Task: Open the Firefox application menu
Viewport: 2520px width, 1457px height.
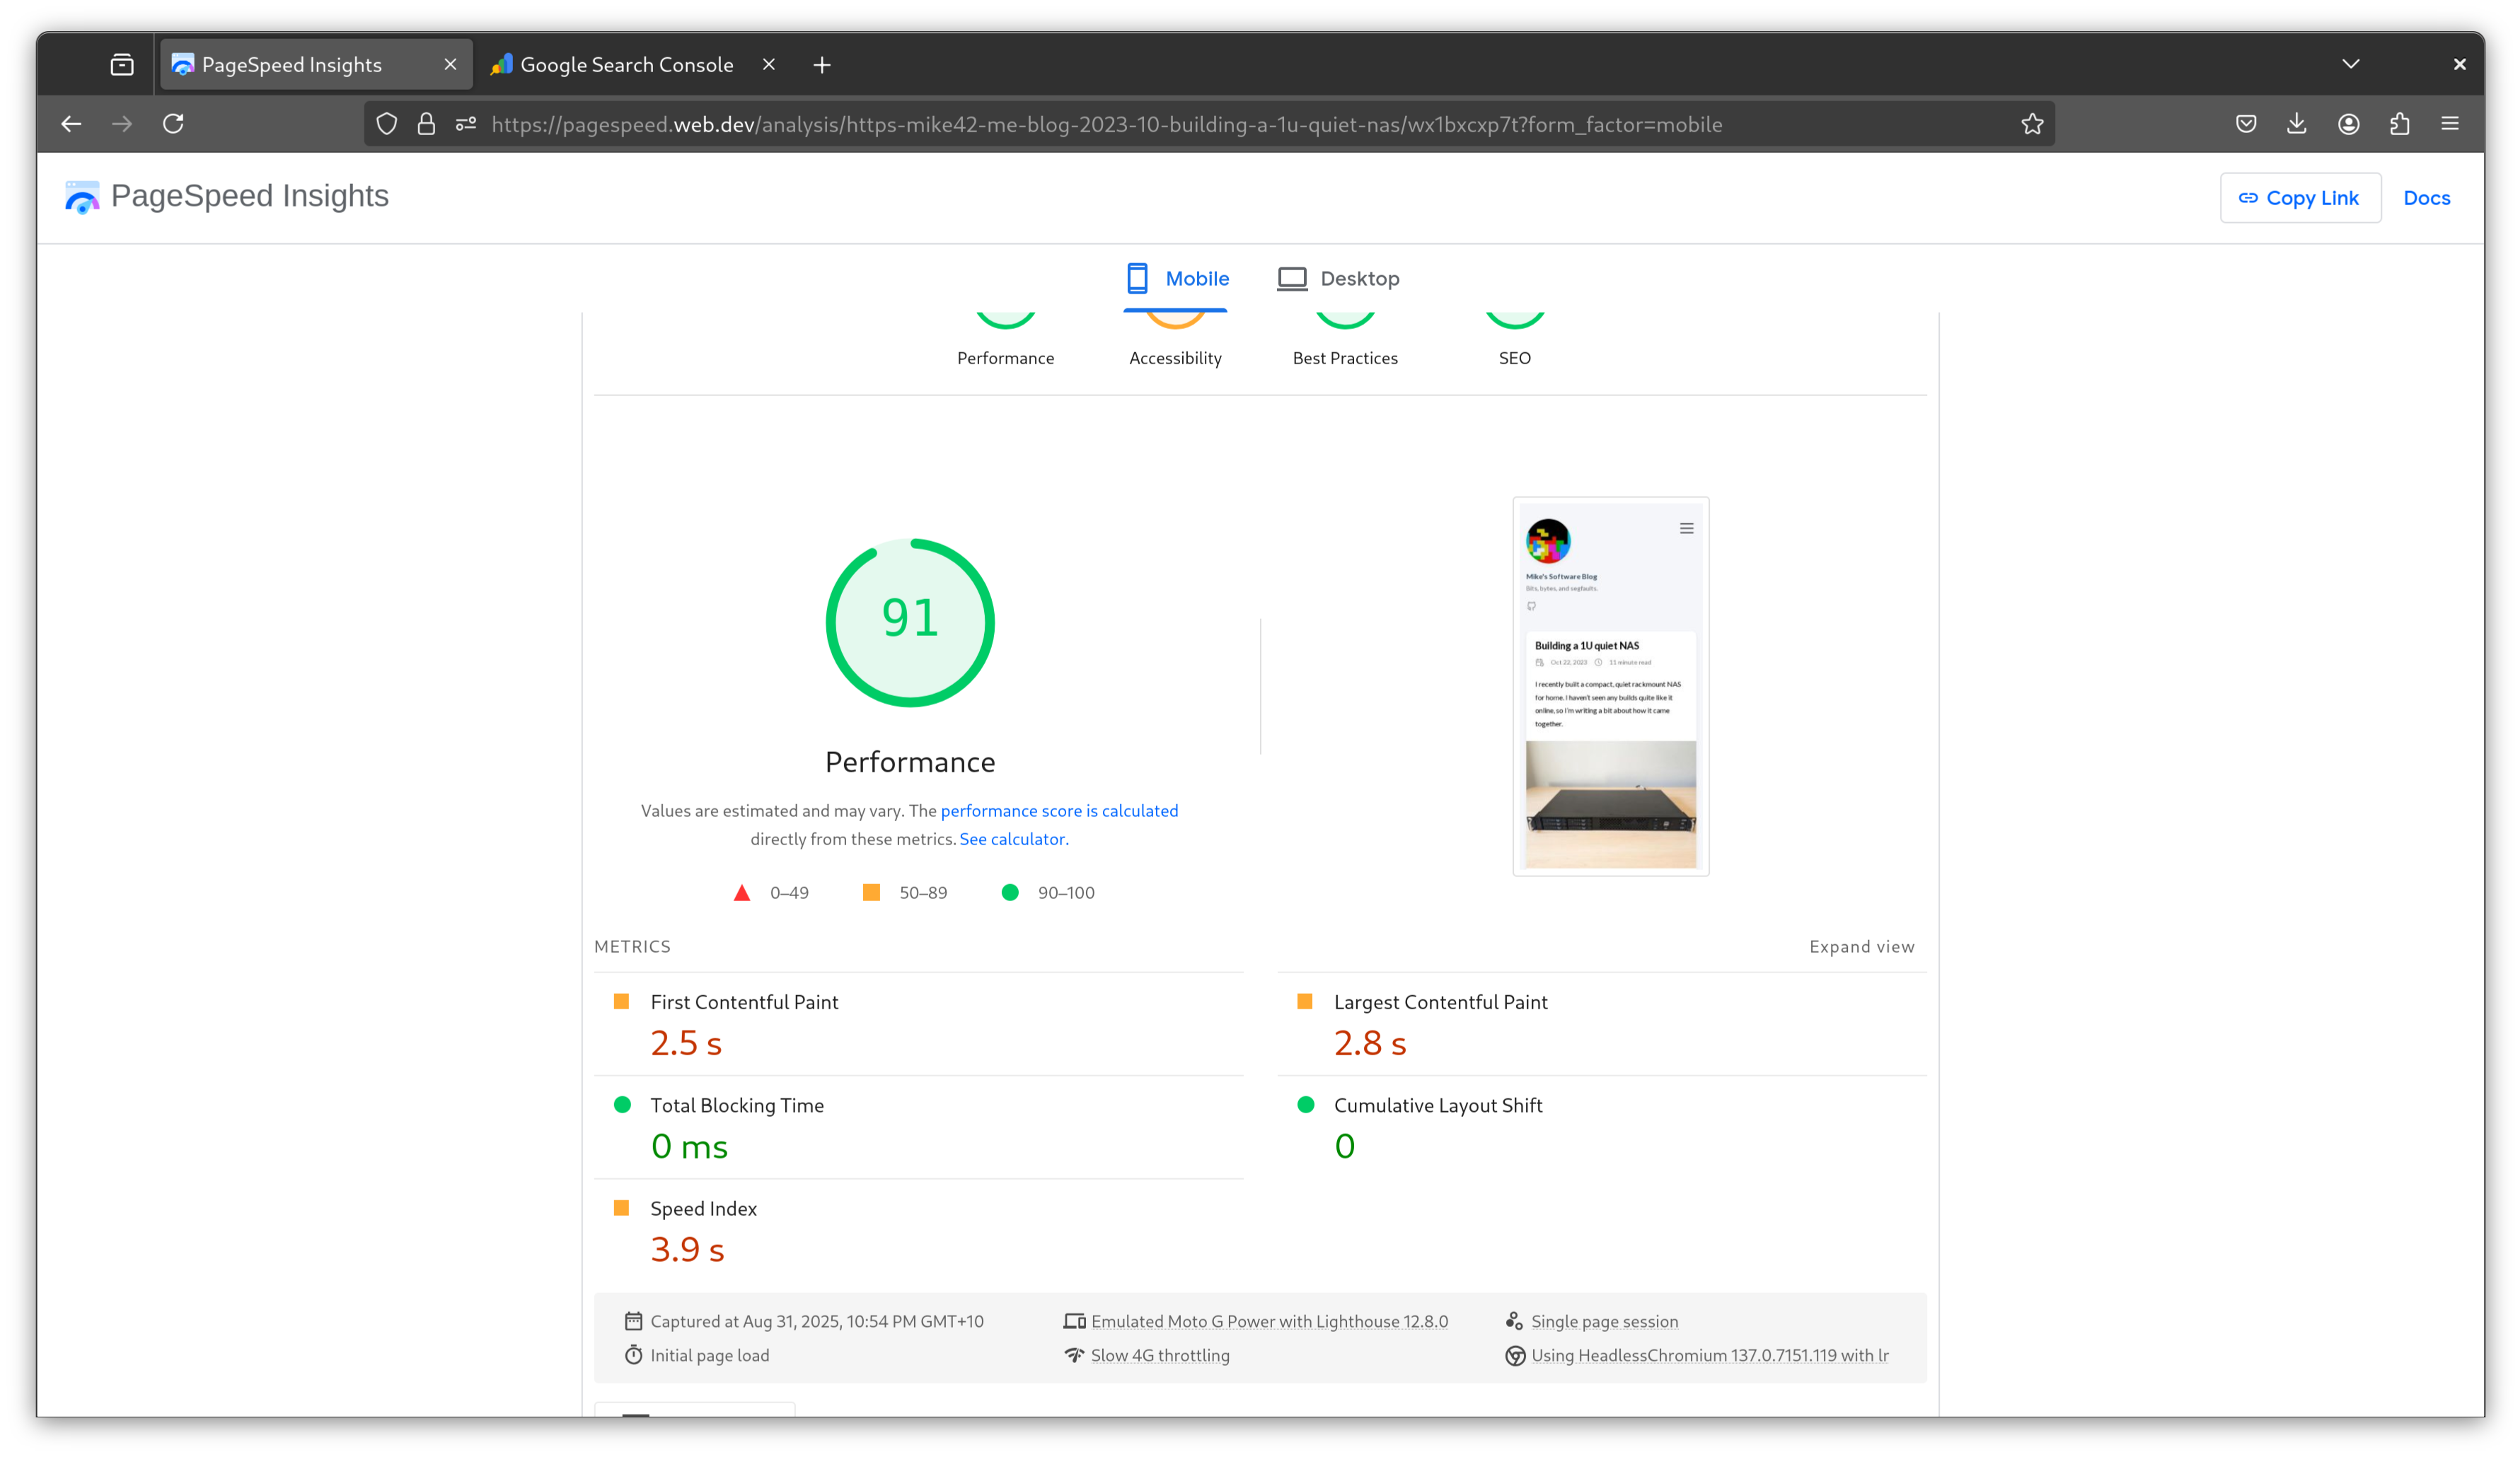Action: (2451, 124)
